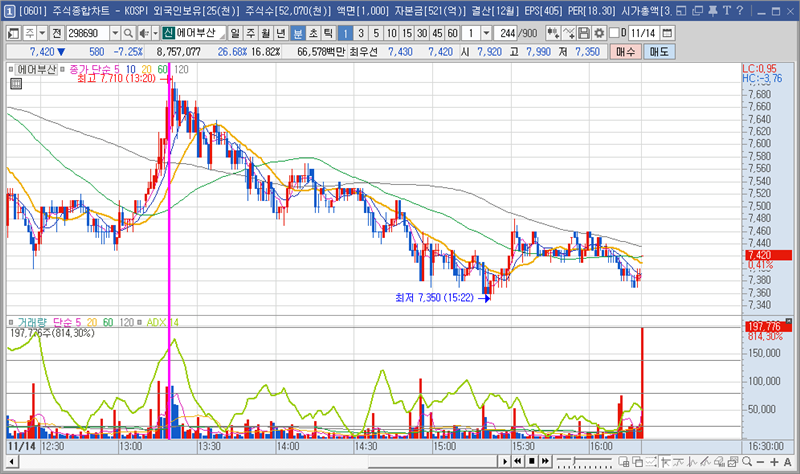Click the zoom out minus icon
Image resolution: width=800 pixels, height=474 pixels.
pyautogui.click(x=761, y=464)
